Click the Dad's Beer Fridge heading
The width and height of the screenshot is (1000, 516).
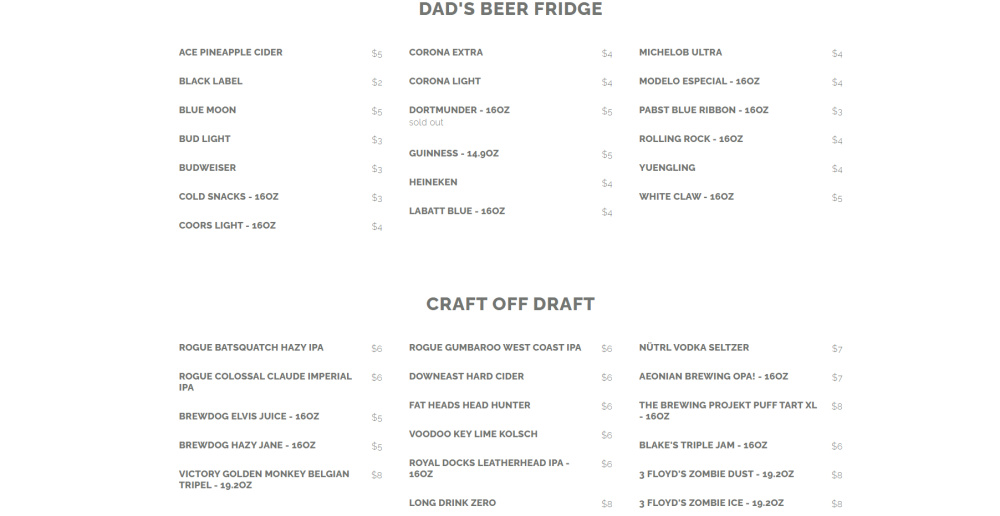pos(510,10)
